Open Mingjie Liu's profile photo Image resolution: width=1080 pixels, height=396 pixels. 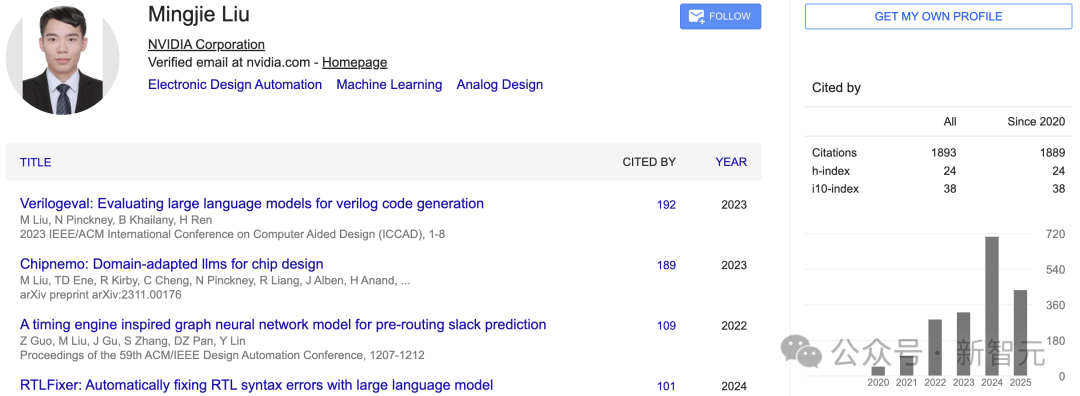point(63,59)
